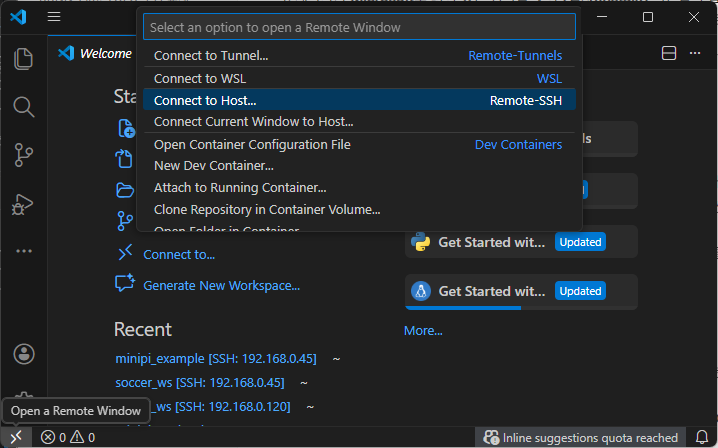Click the VS Code logo in title bar
The width and height of the screenshot is (718, 448).
(18, 17)
